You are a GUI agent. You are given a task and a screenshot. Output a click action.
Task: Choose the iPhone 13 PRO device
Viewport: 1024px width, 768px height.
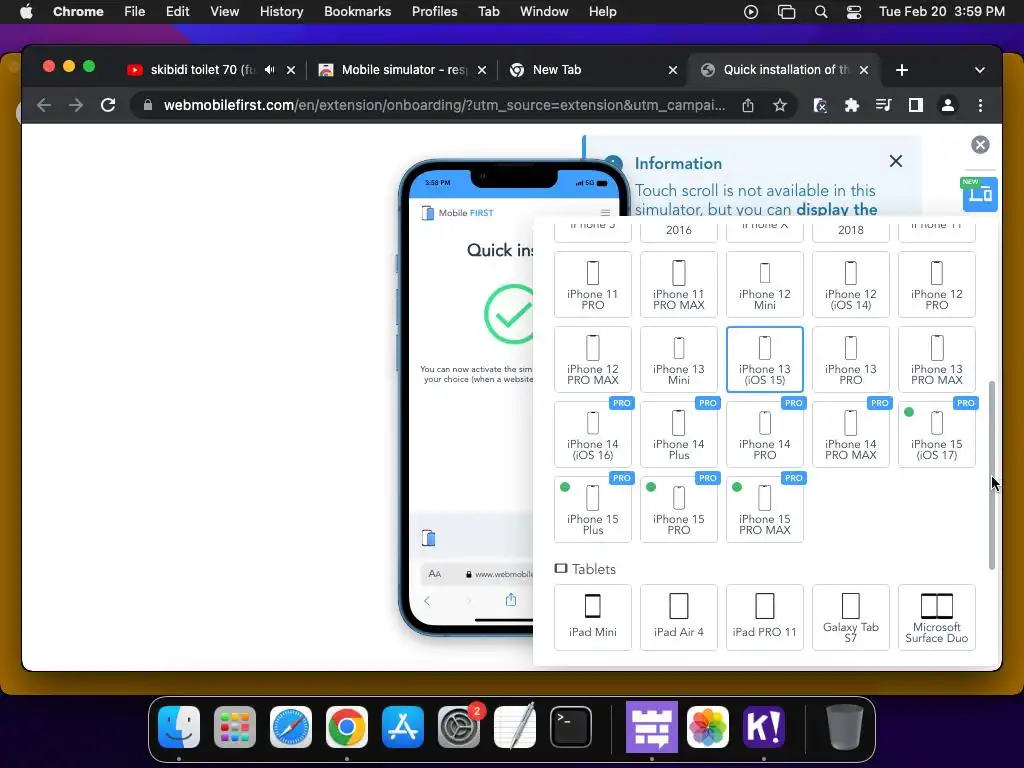click(850, 360)
